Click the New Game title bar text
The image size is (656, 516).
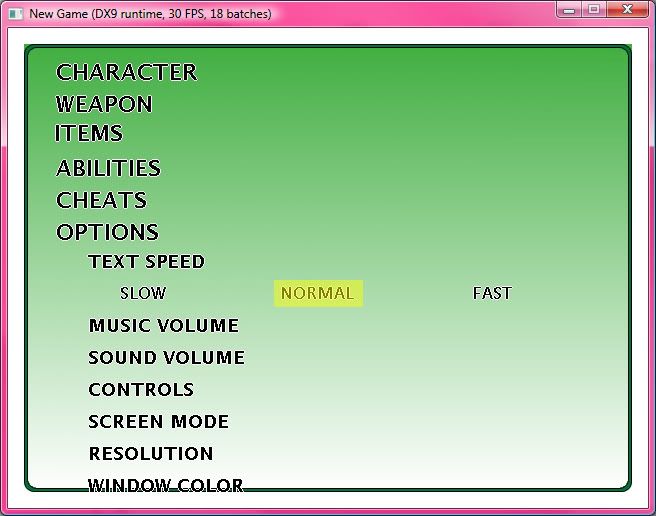pyautogui.click(x=150, y=14)
